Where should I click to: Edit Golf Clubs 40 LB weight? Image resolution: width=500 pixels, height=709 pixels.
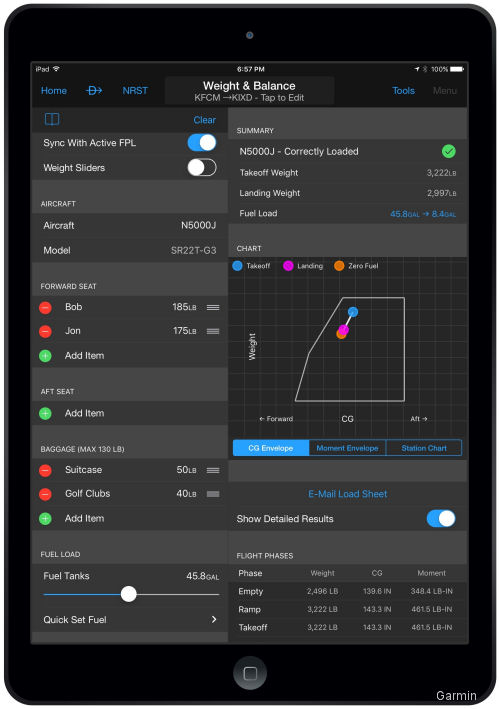(187, 494)
